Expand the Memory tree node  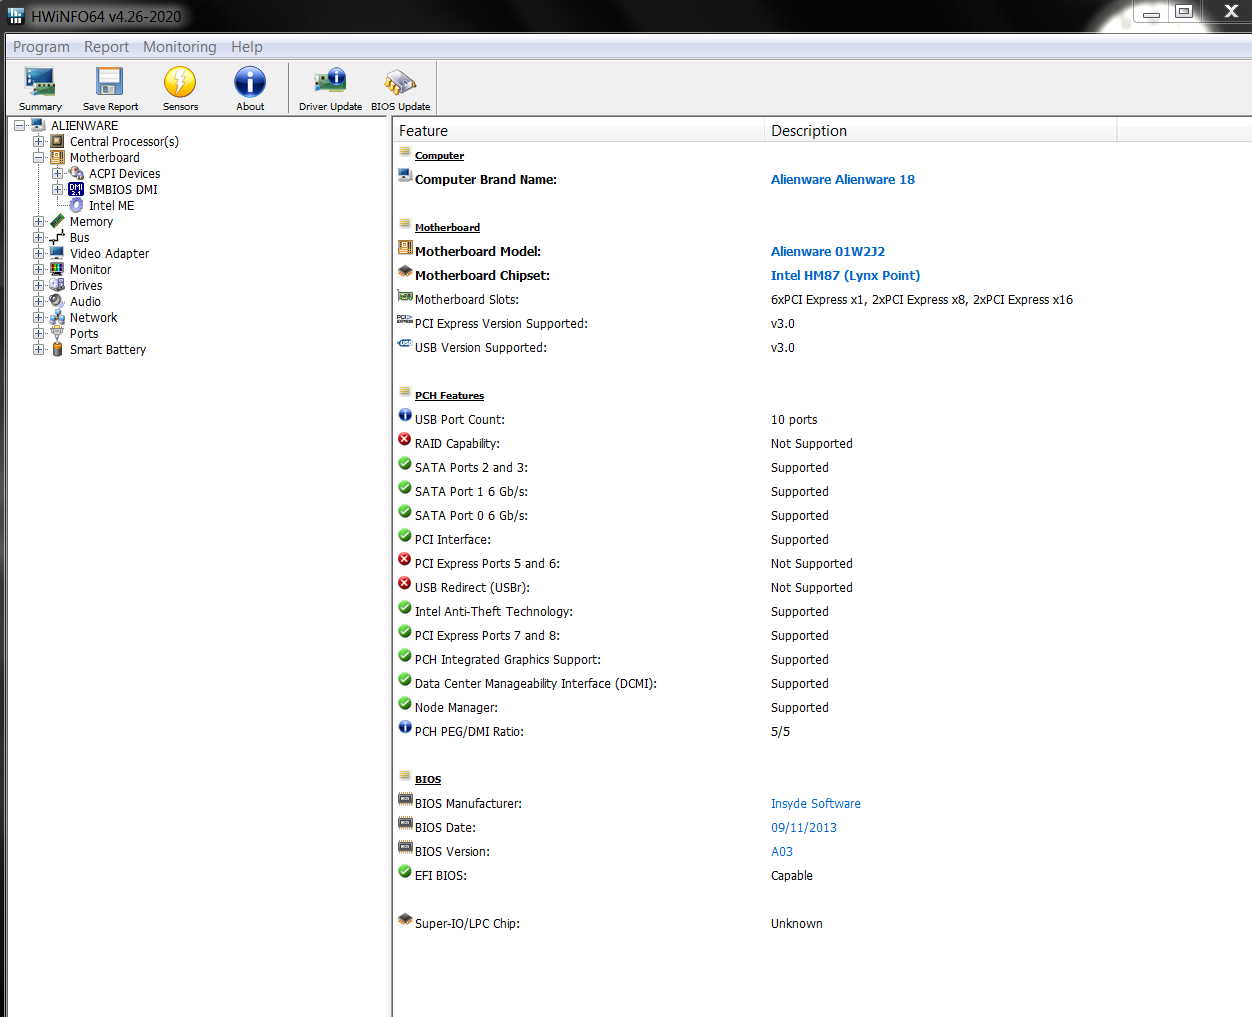pyautogui.click(x=38, y=221)
